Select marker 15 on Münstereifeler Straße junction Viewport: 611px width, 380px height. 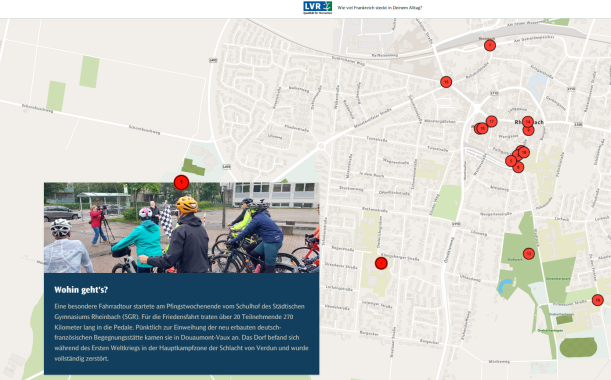pos(446,82)
